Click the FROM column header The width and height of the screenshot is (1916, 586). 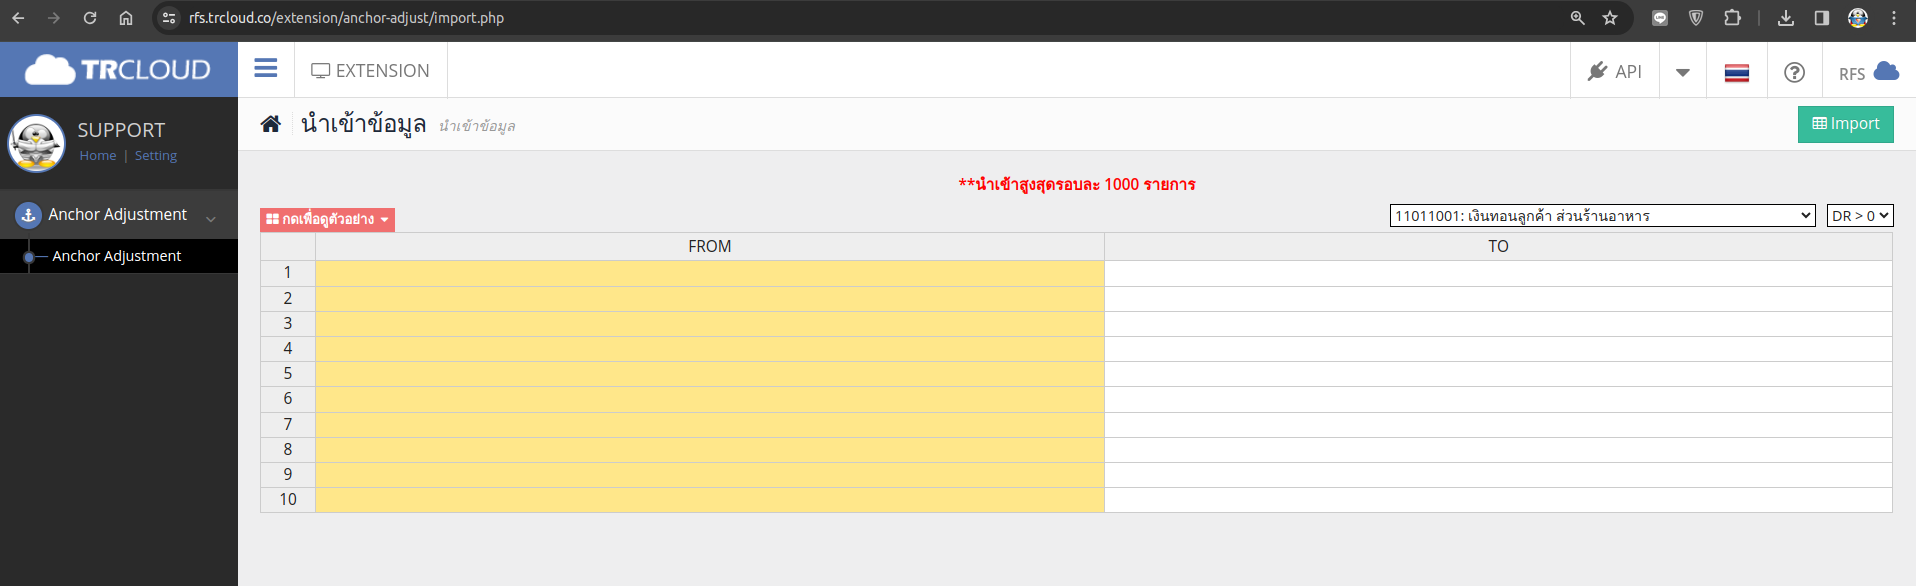click(710, 246)
